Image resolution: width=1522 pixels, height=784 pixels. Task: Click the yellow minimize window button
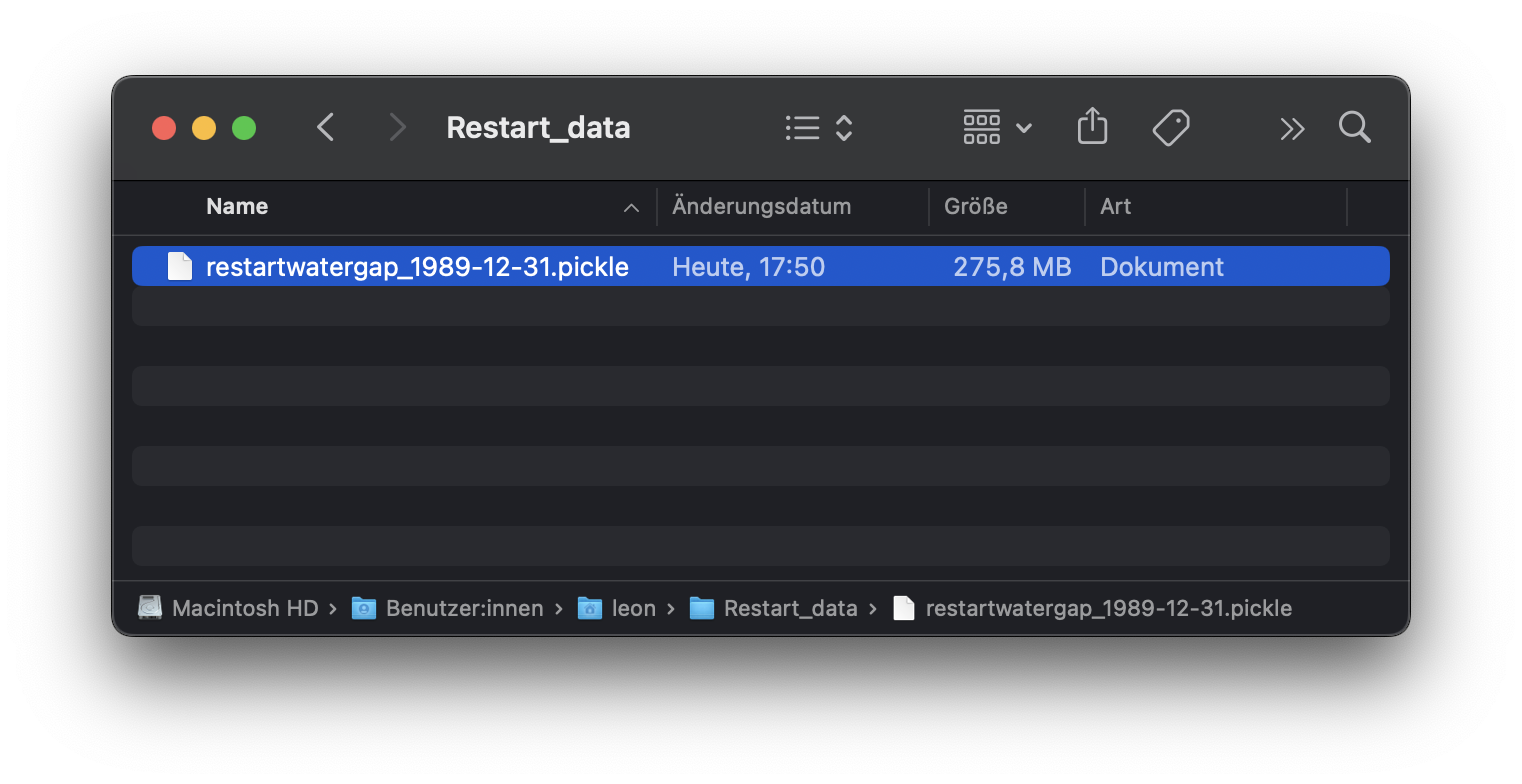204,128
